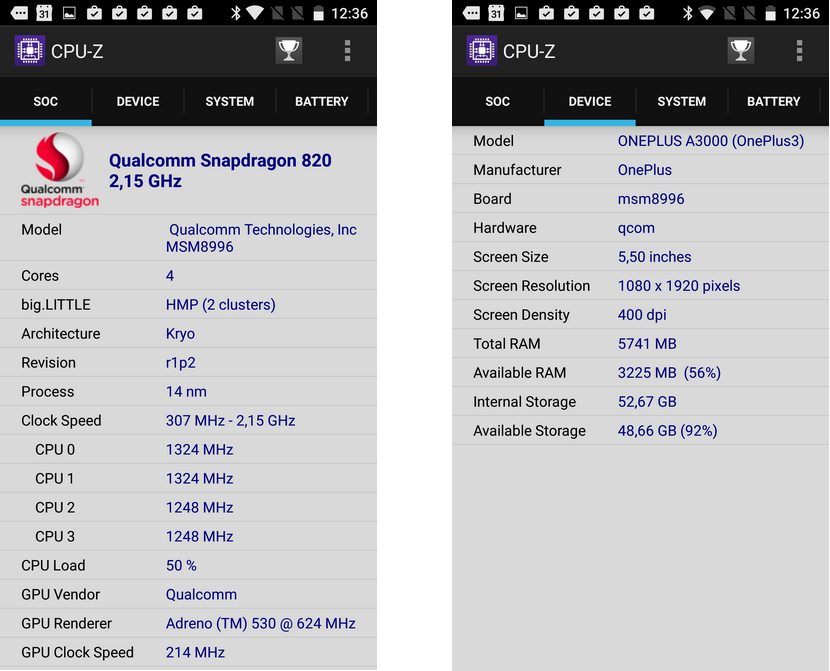Screen dimensions: 830x671
Task: Tap CPU 2 row '1248 MHz'
Action: tap(199, 507)
